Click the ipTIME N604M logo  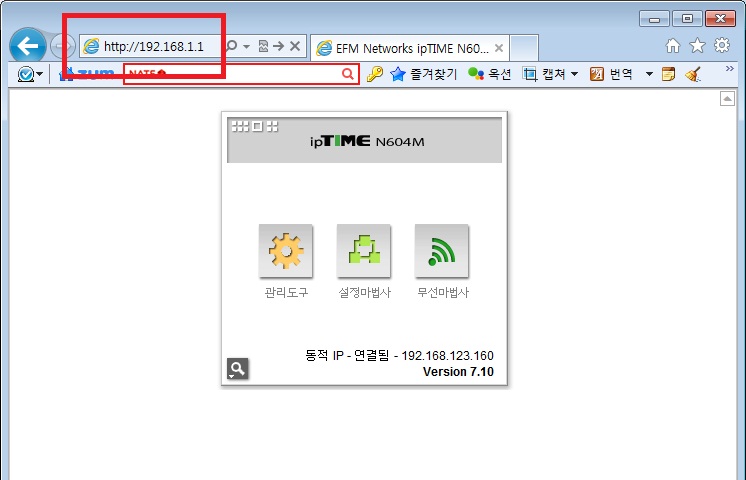[367, 141]
